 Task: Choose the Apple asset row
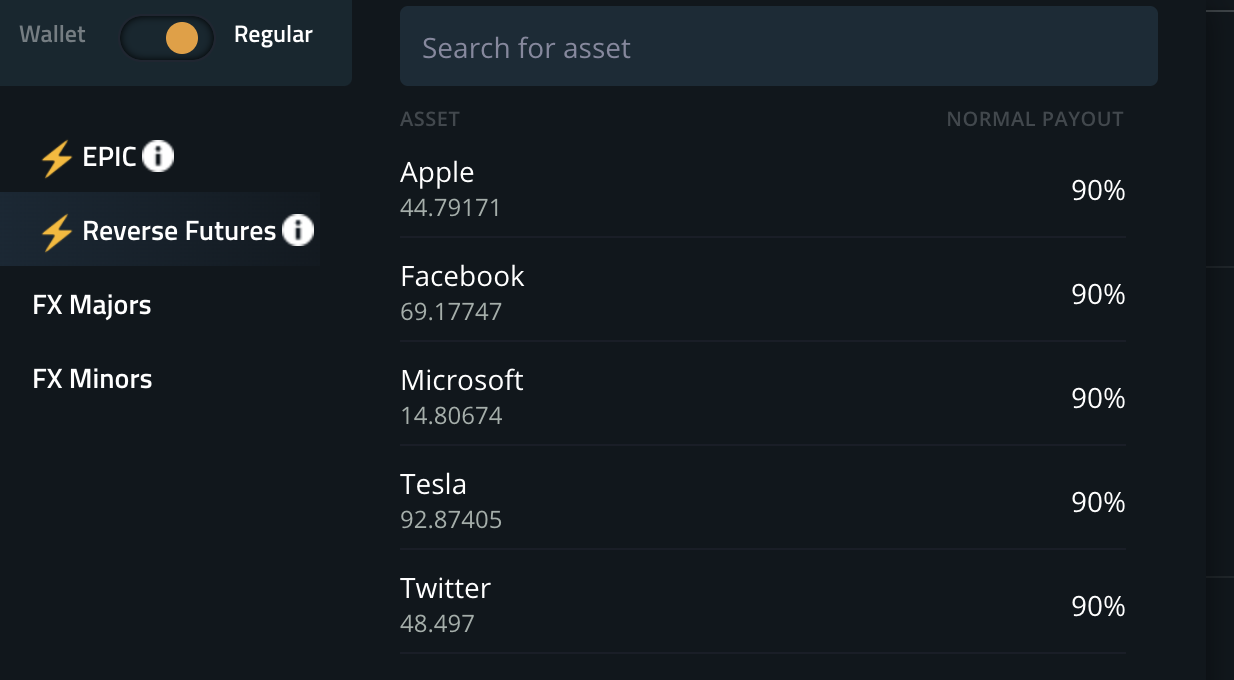[763, 190]
